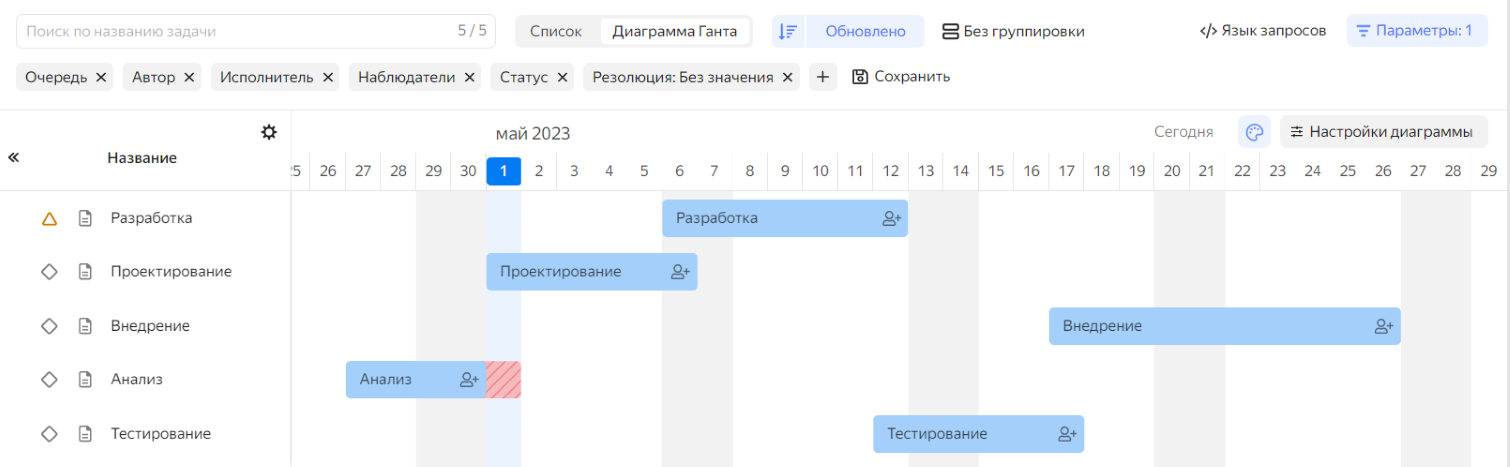Image resolution: width=1510 pixels, height=467 pixels.
Task: Remove the Резолюция: Без значения filter
Action: coord(787,77)
